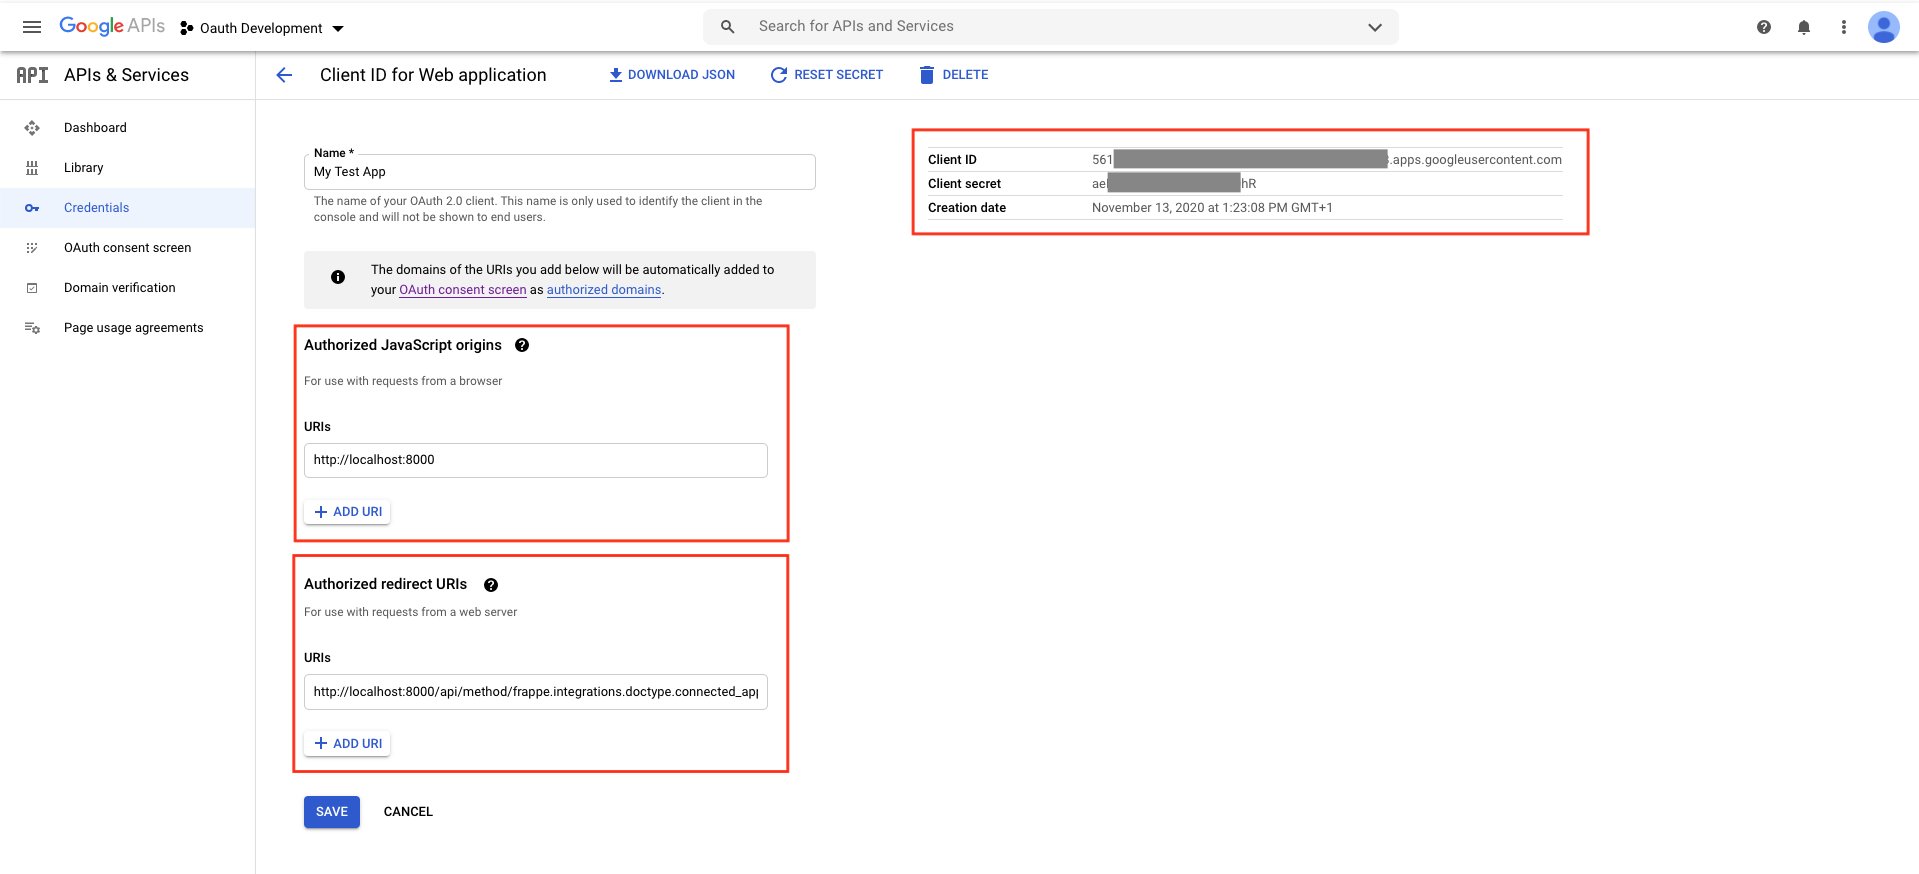Image resolution: width=1919 pixels, height=874 pixels.
Task: Click the Credentials key icon
Action: pyautogui.click(x=32, y=208)
